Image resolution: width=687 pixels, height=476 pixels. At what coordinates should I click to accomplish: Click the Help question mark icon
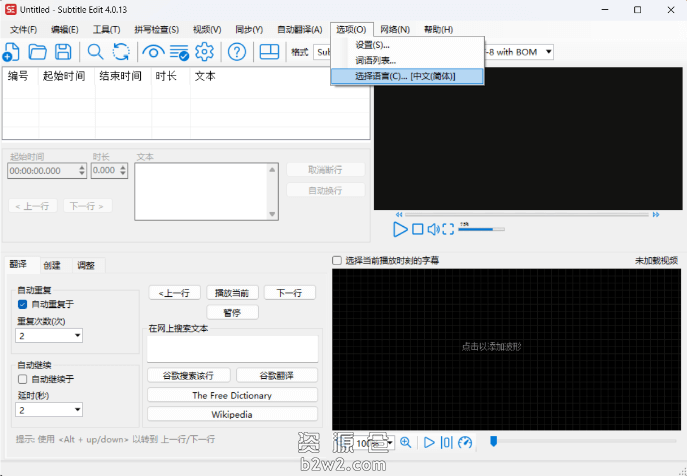tap(237, 52)
